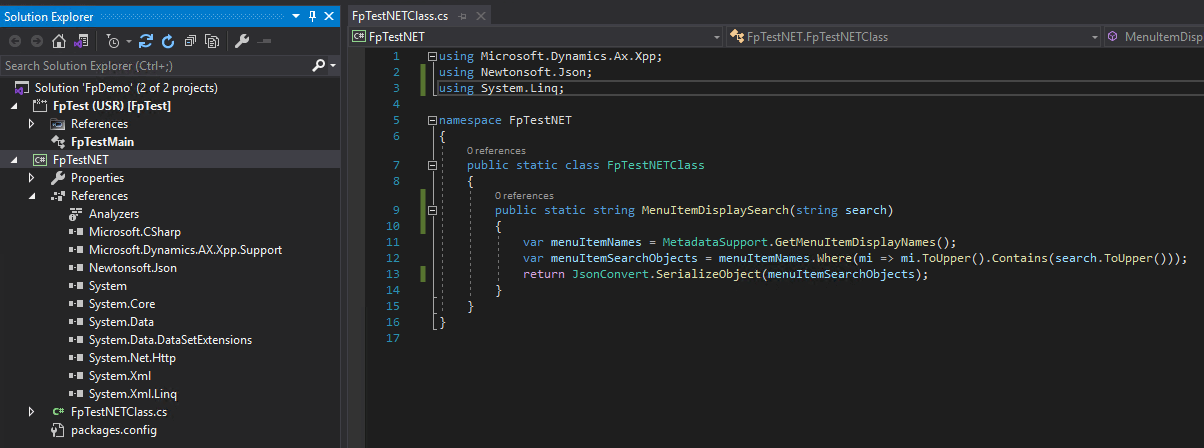Click the packages.config file icon
This screenshot has height=448, width=1204.
(x=58, y=430)
